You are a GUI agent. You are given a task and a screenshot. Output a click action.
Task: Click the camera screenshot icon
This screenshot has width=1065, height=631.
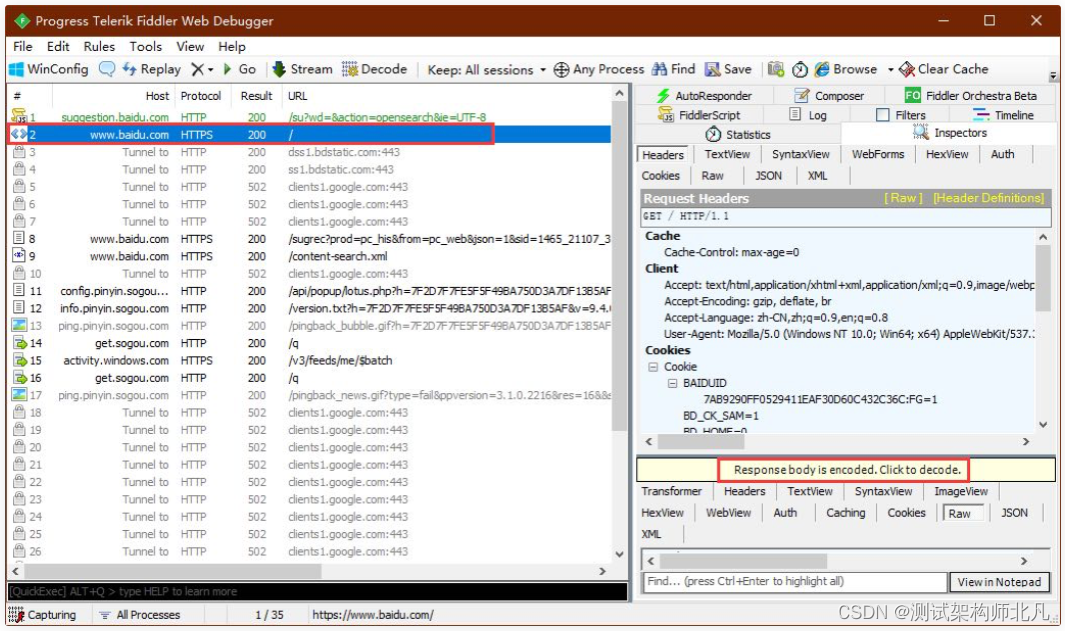click(x=776, y=69)
